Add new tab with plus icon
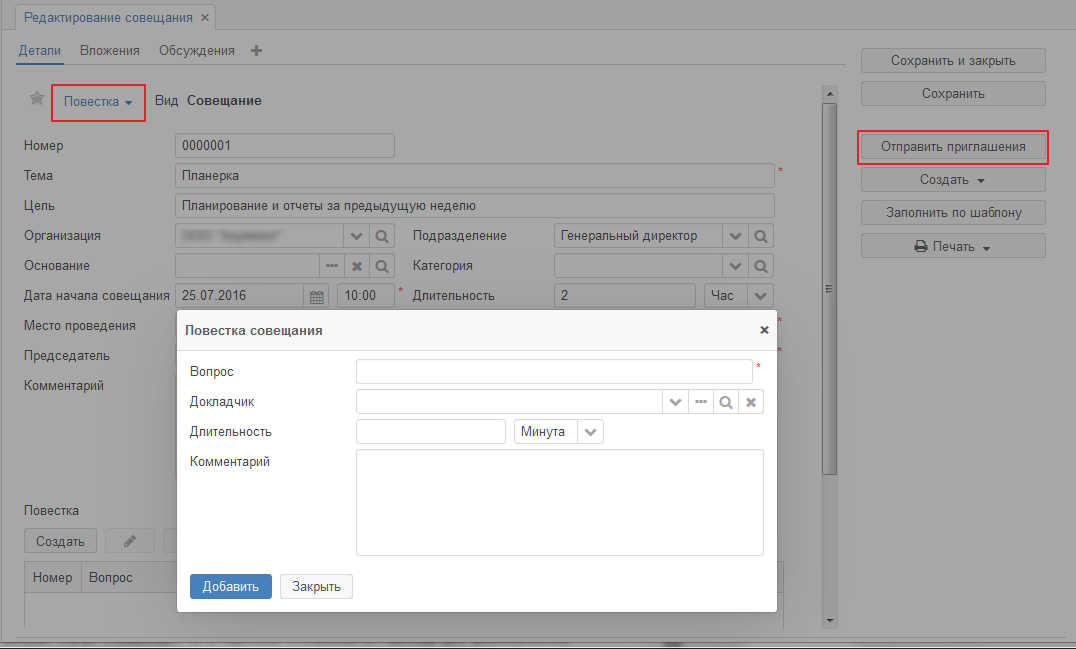The image size is (1076, 649). tap(257, 51)
